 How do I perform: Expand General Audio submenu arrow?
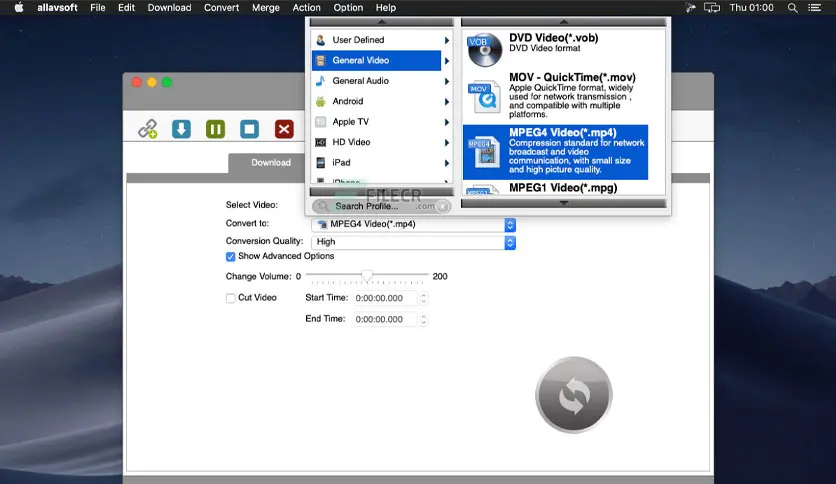tap(447, 81)
